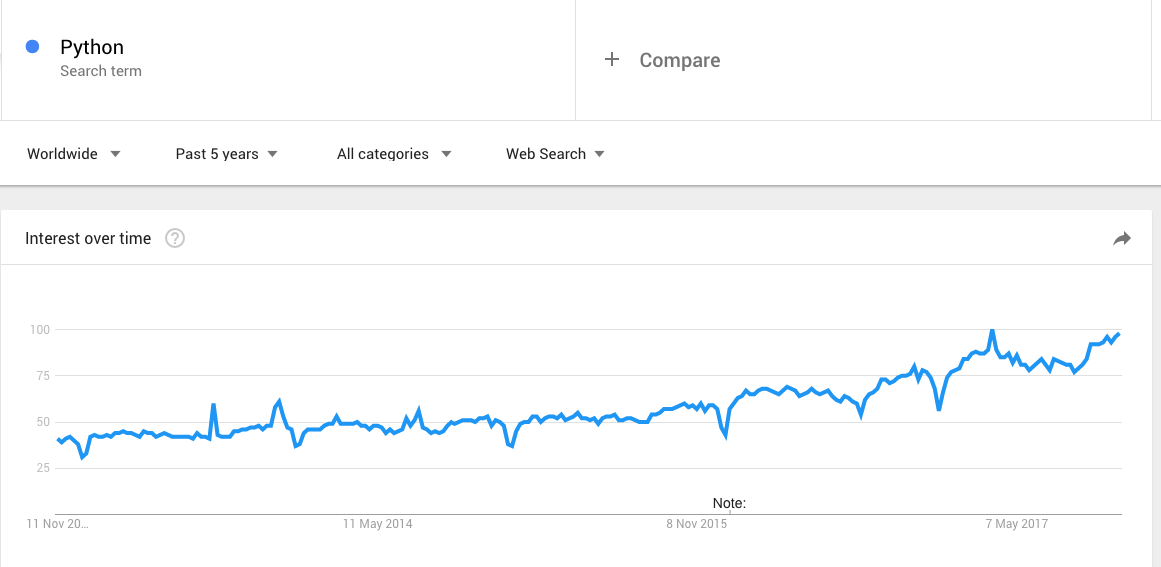Open the Past 5 years time range dropdown

[x=227, y=154]
